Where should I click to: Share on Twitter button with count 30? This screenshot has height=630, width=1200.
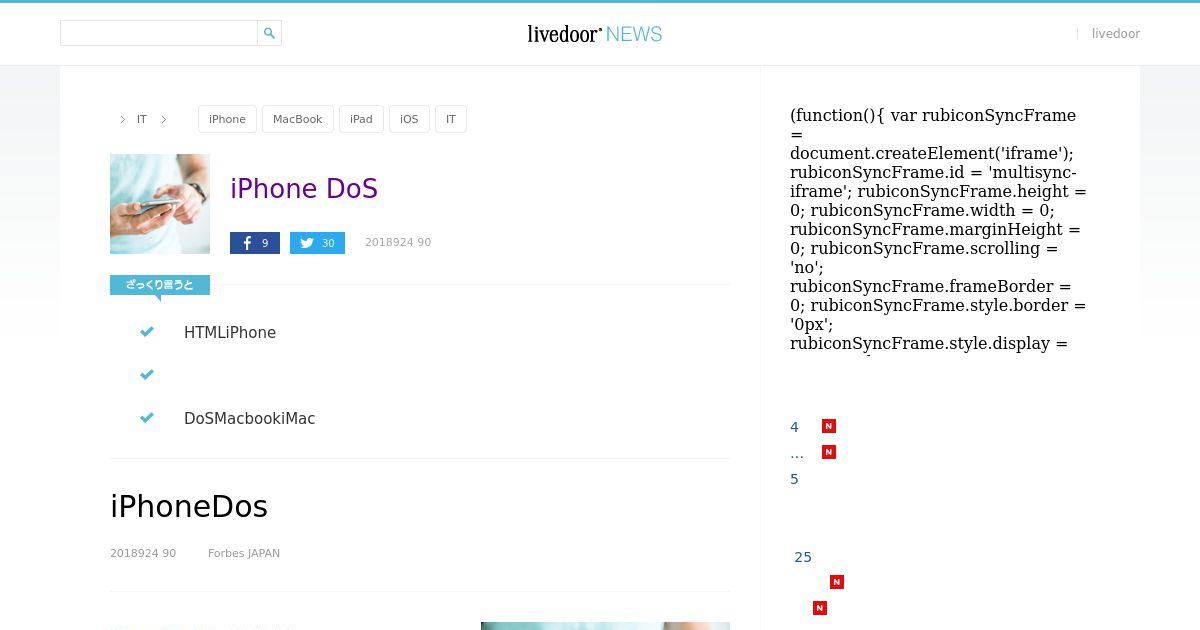click(317, 243)
